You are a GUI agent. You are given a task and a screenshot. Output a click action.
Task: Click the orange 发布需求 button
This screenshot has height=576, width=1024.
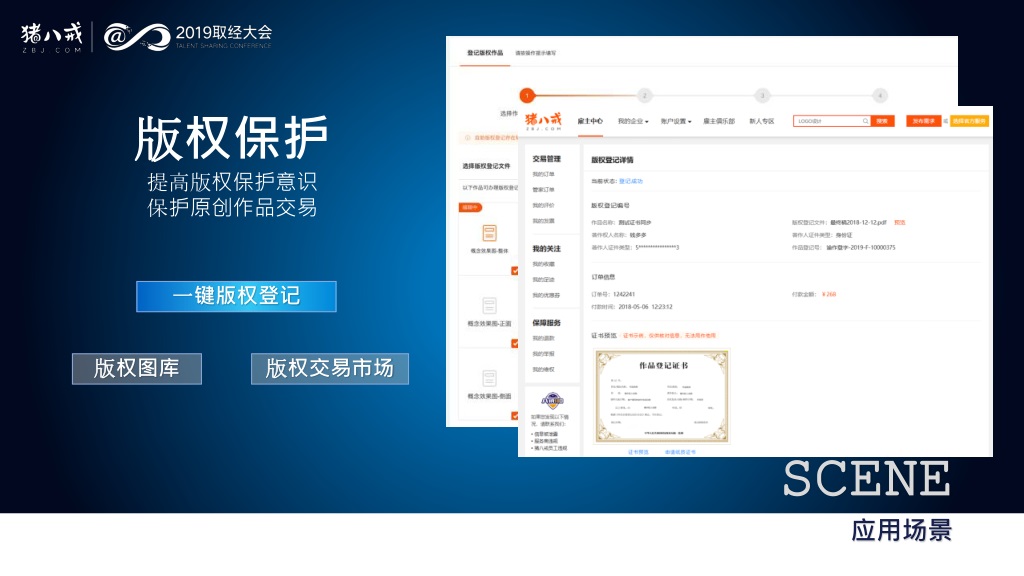(x=923, y=121)
